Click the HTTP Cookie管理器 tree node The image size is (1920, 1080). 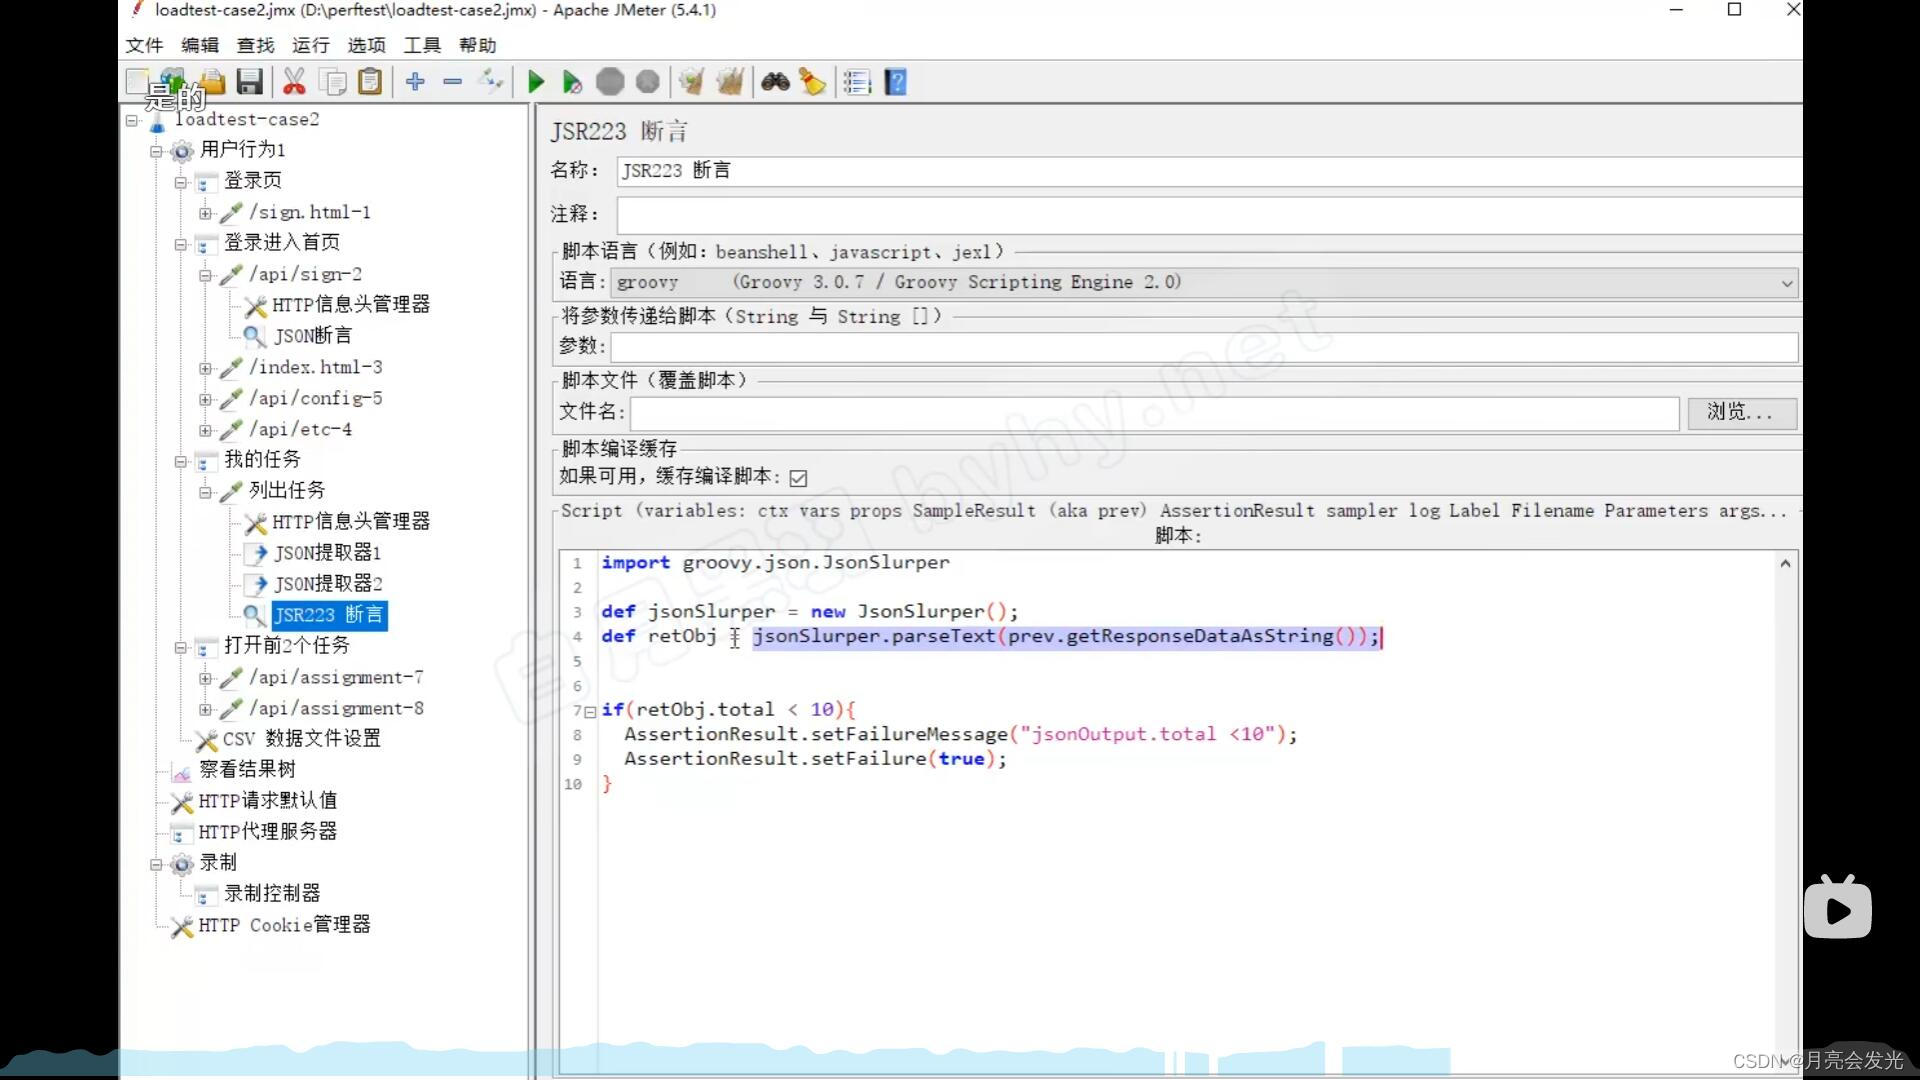point(284,925)
